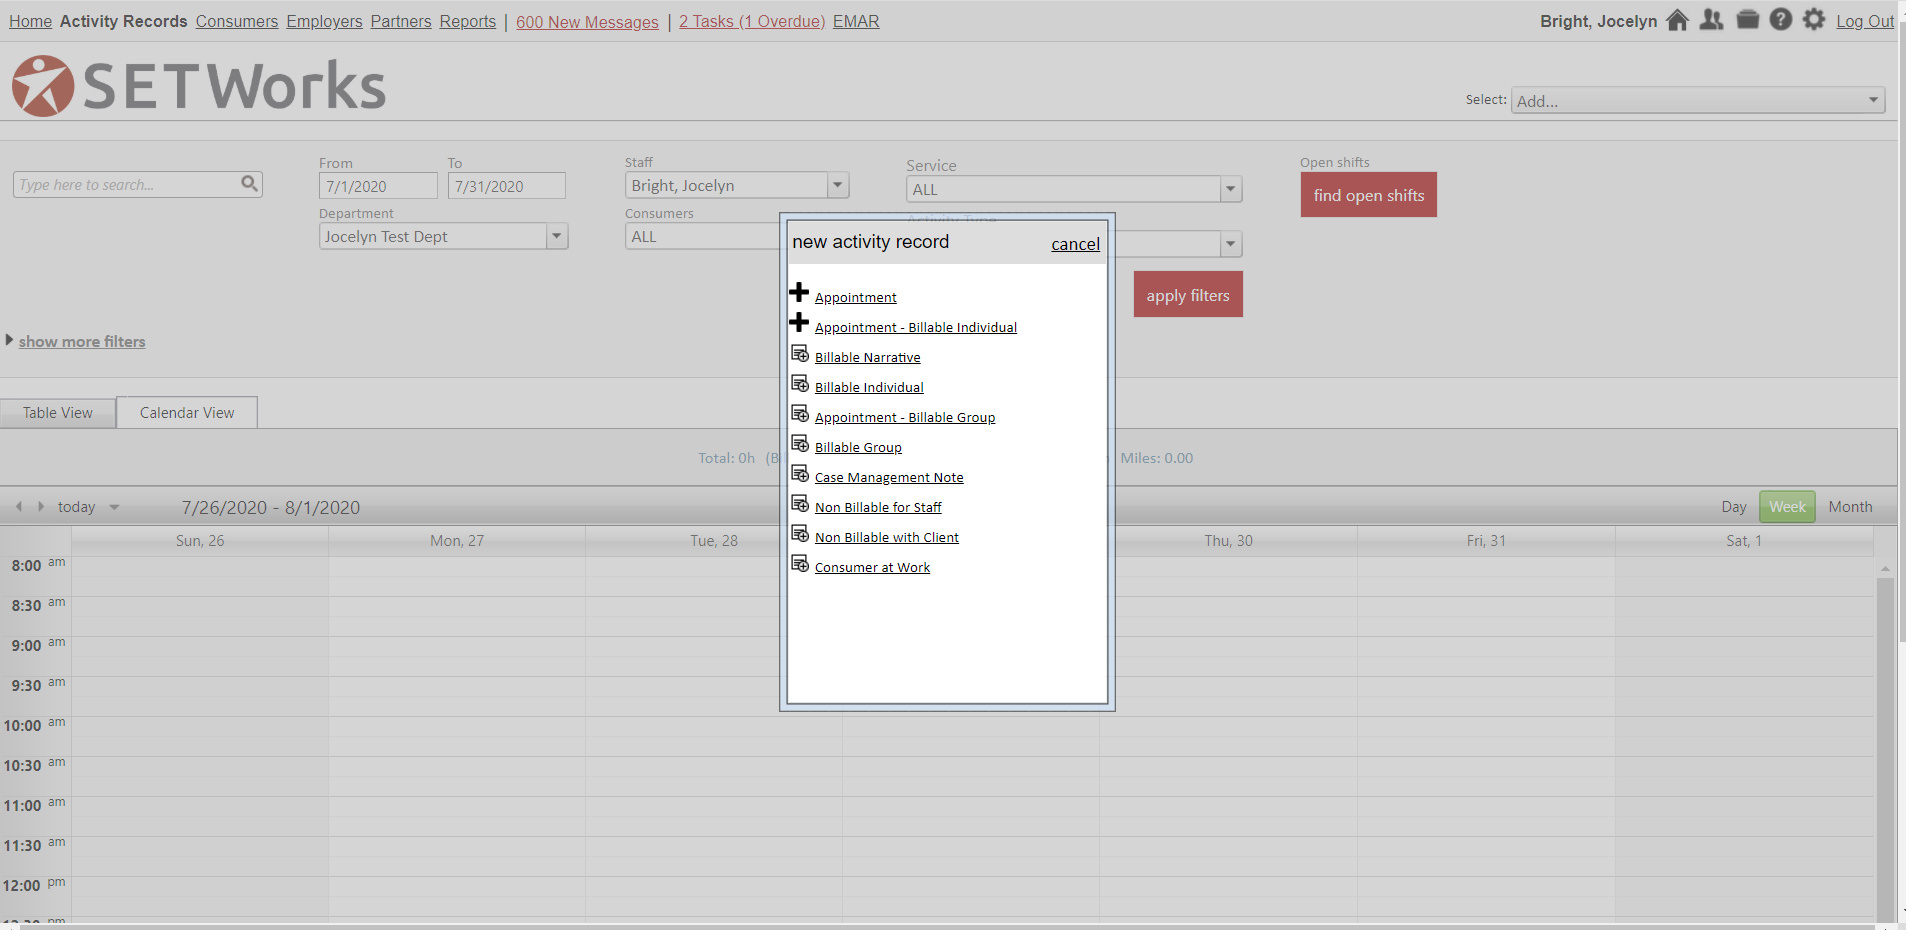Open the dropdown arrow left of apply filters
The width and height of the screenshot is (1906, 930).
click(1230, 244)
